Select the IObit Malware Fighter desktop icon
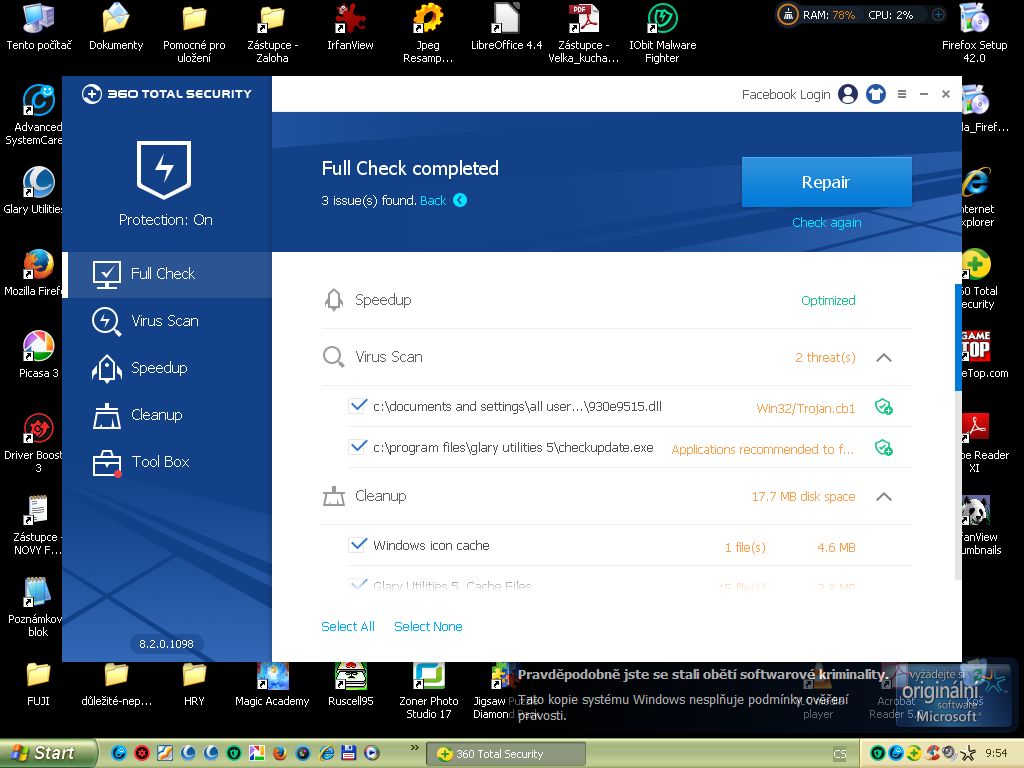1024x768 pixels. click(662, 33)
